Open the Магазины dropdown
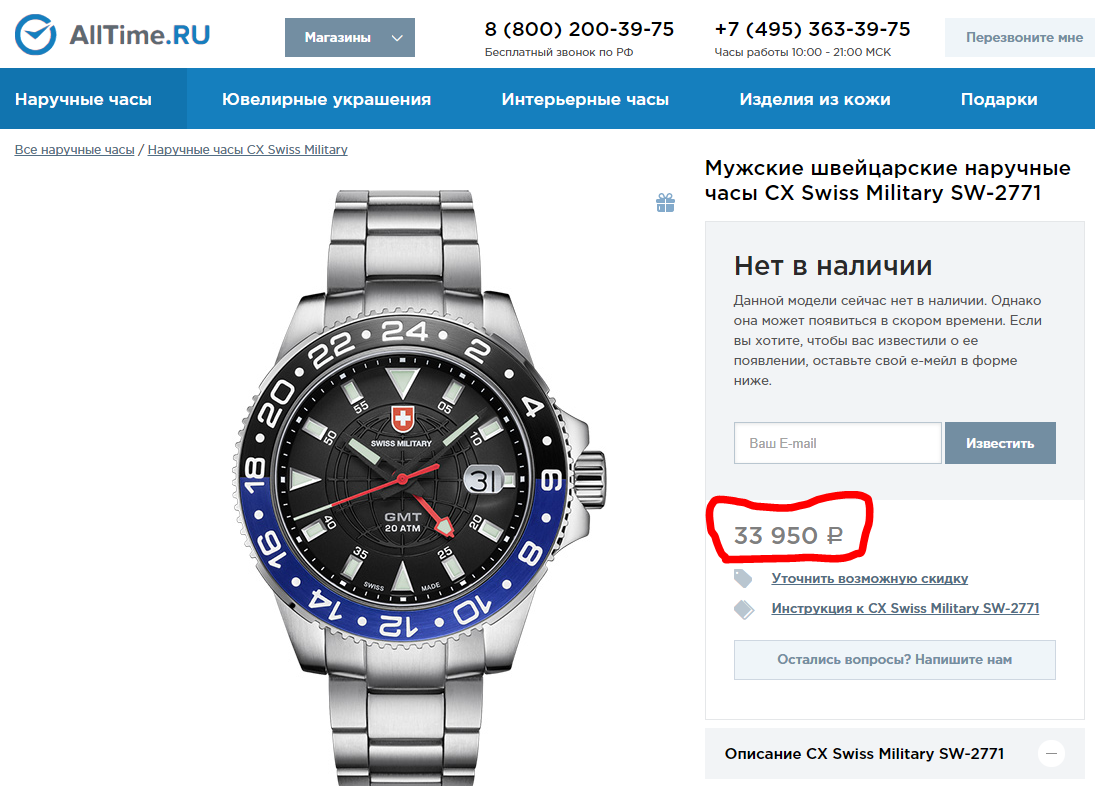This screenshot has height=786, width=1095. [350, 38]
